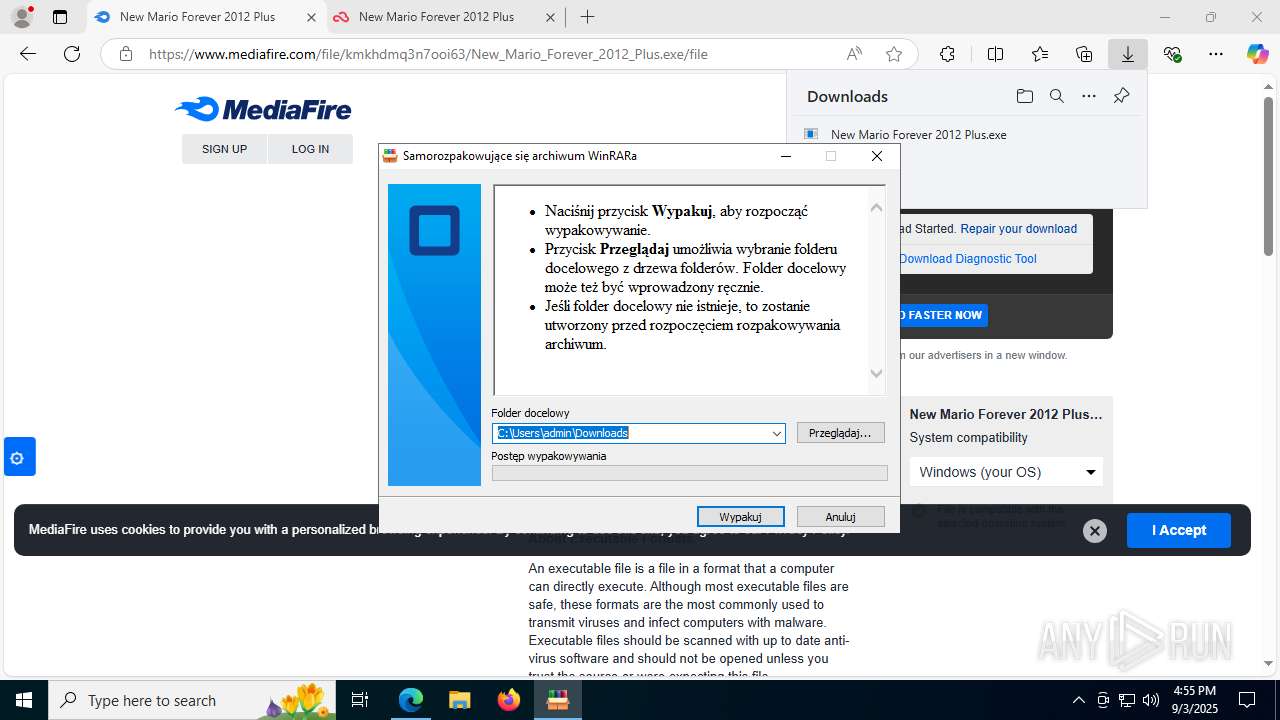1280x720 pixels.
Task: Open volume control in system tray
Action: point(1151,700)
